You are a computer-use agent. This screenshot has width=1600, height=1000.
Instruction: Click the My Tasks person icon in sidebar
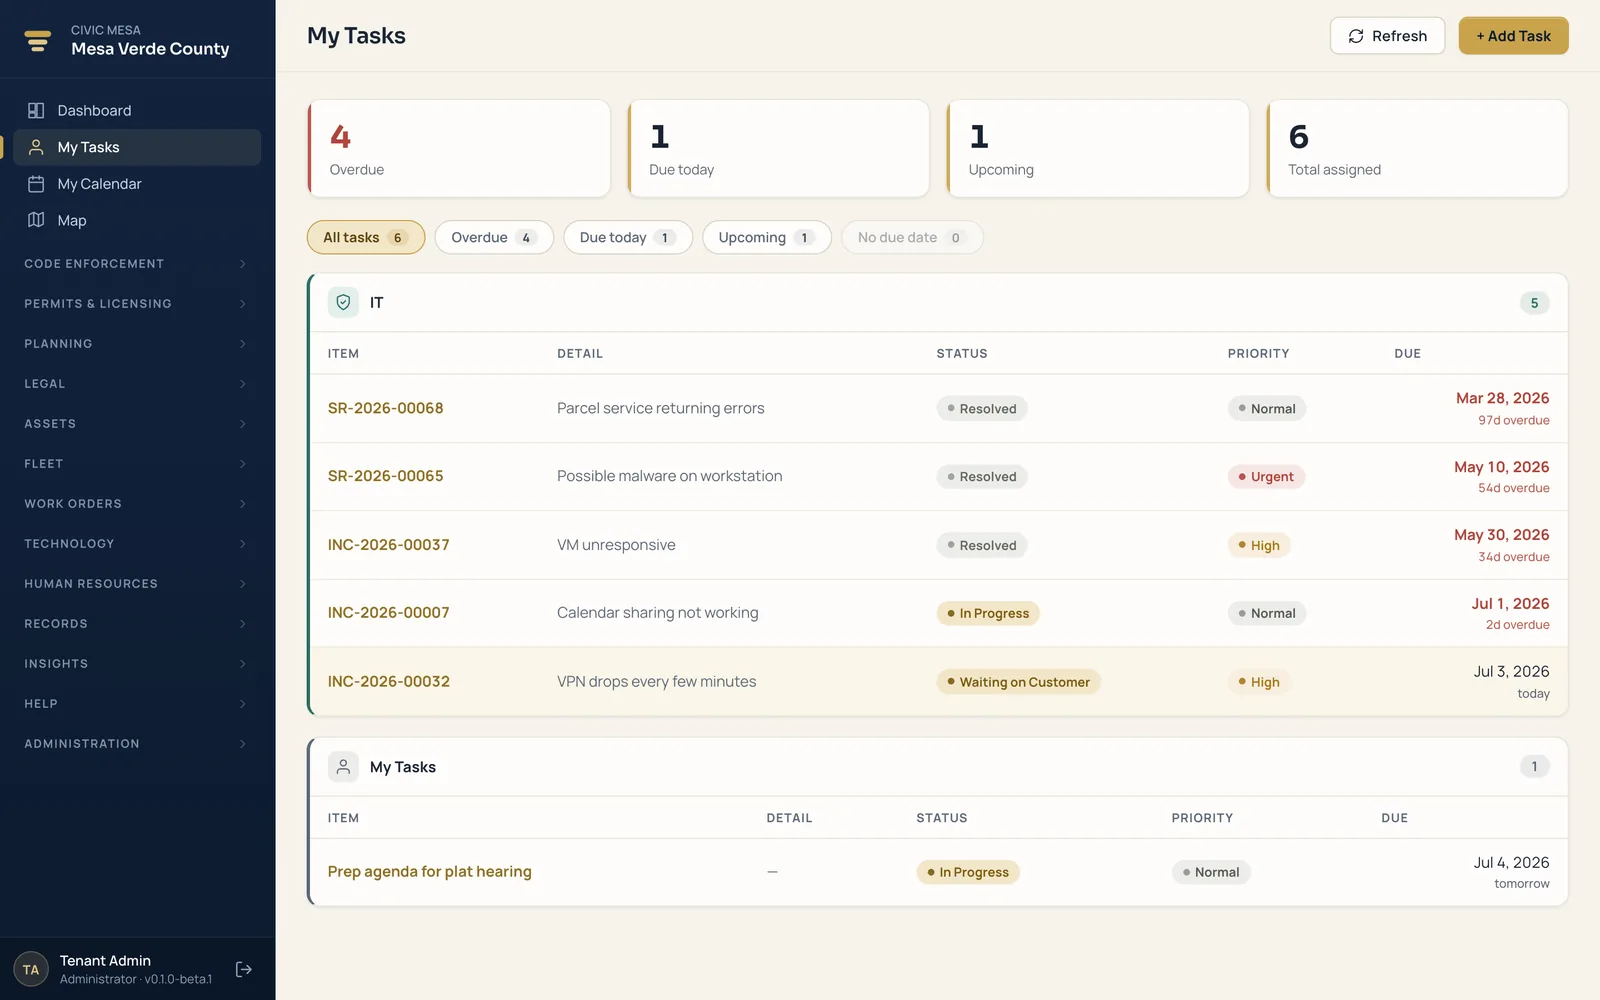pos(36,147)
